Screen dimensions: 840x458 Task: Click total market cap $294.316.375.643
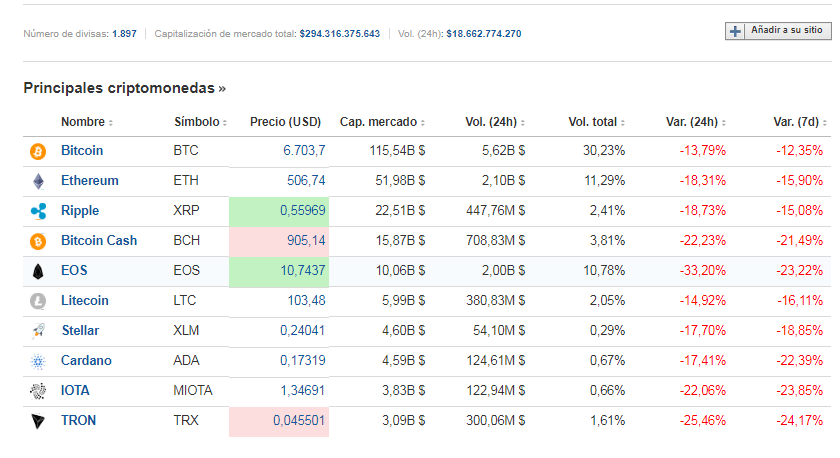coord(340,34)
